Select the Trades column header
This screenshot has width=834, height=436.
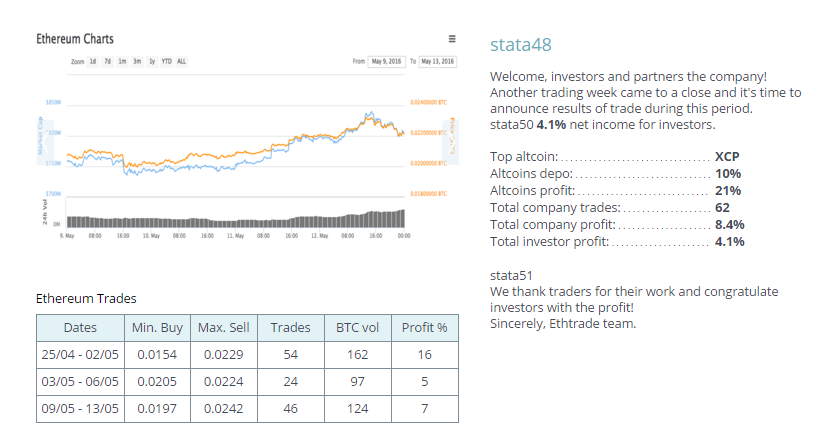(290, 328)
